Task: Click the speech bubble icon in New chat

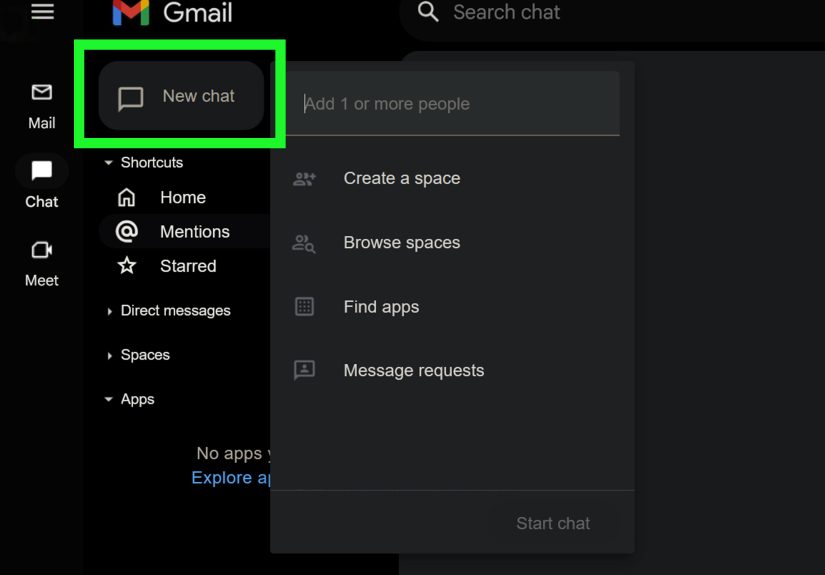Action: [130, 98]
